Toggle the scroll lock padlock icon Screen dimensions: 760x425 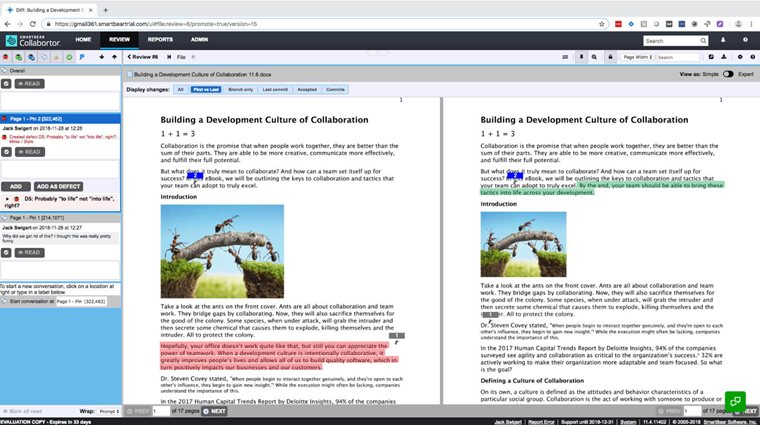610,57
